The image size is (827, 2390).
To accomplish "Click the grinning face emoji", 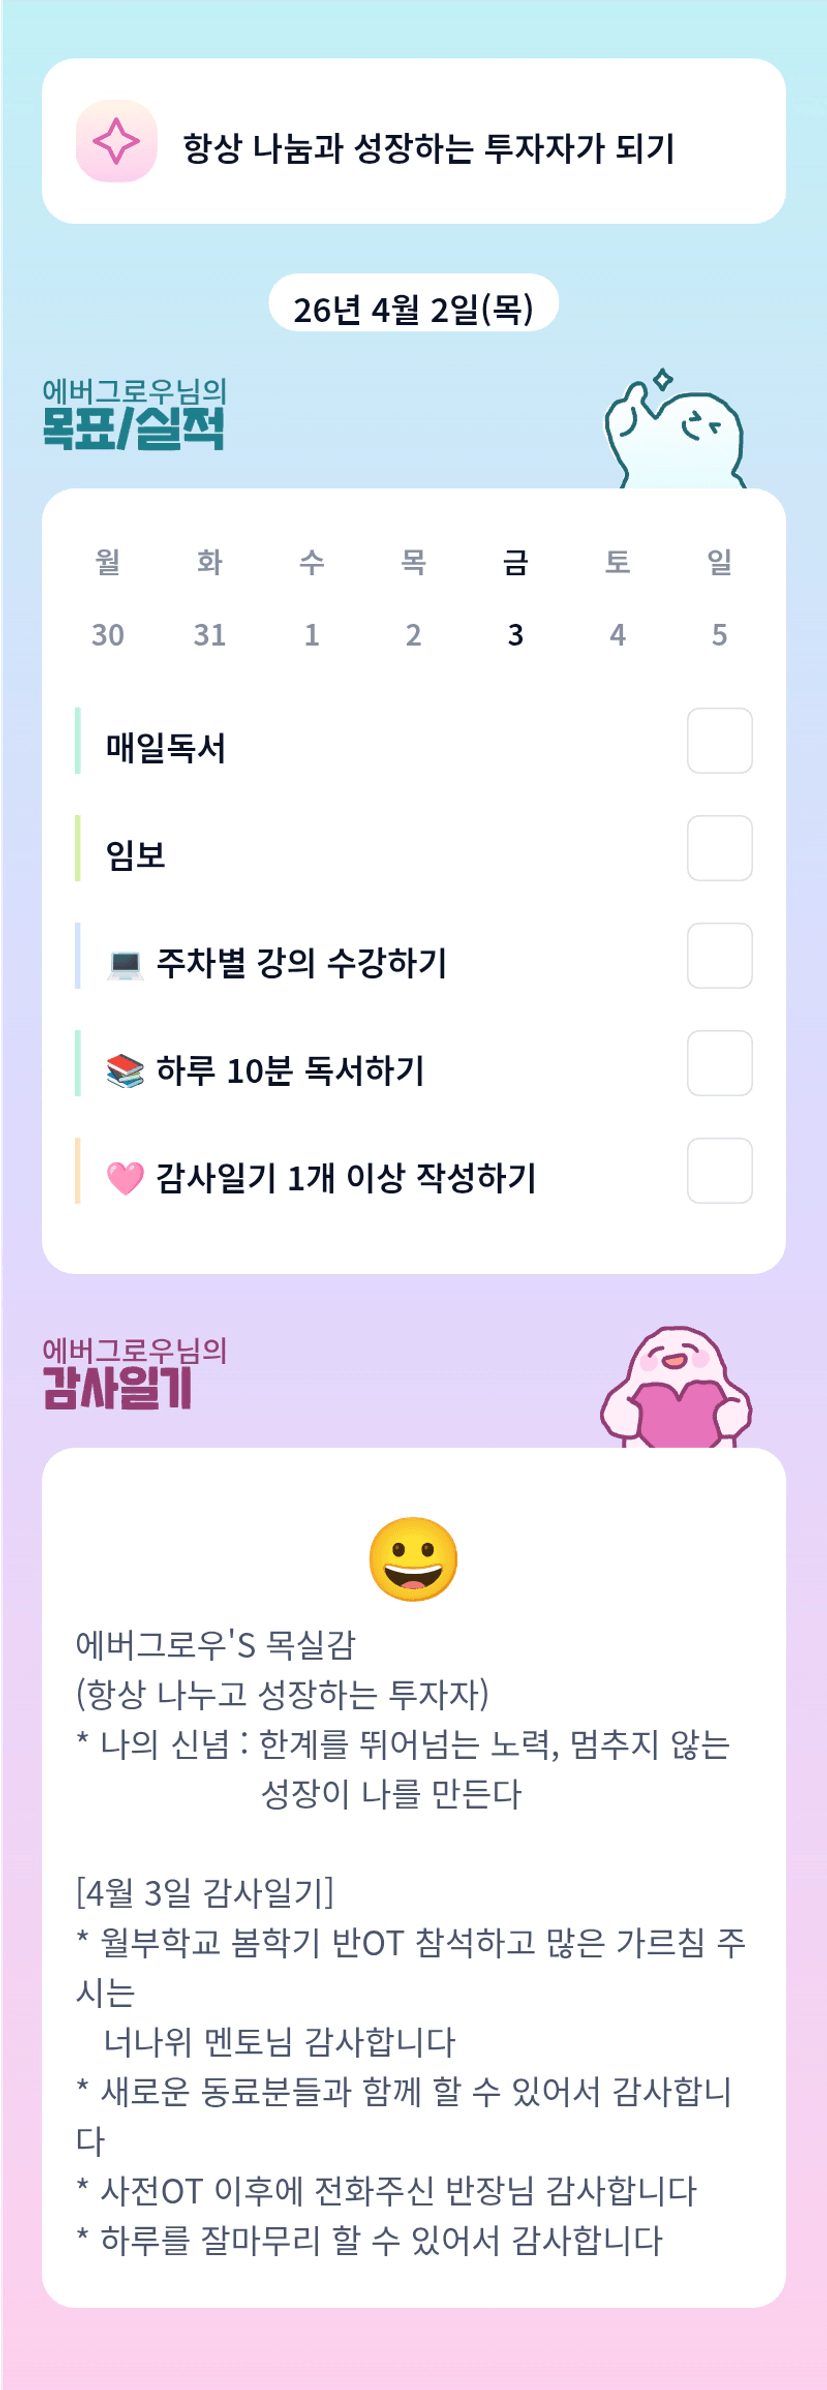I will coord(413,1560).
